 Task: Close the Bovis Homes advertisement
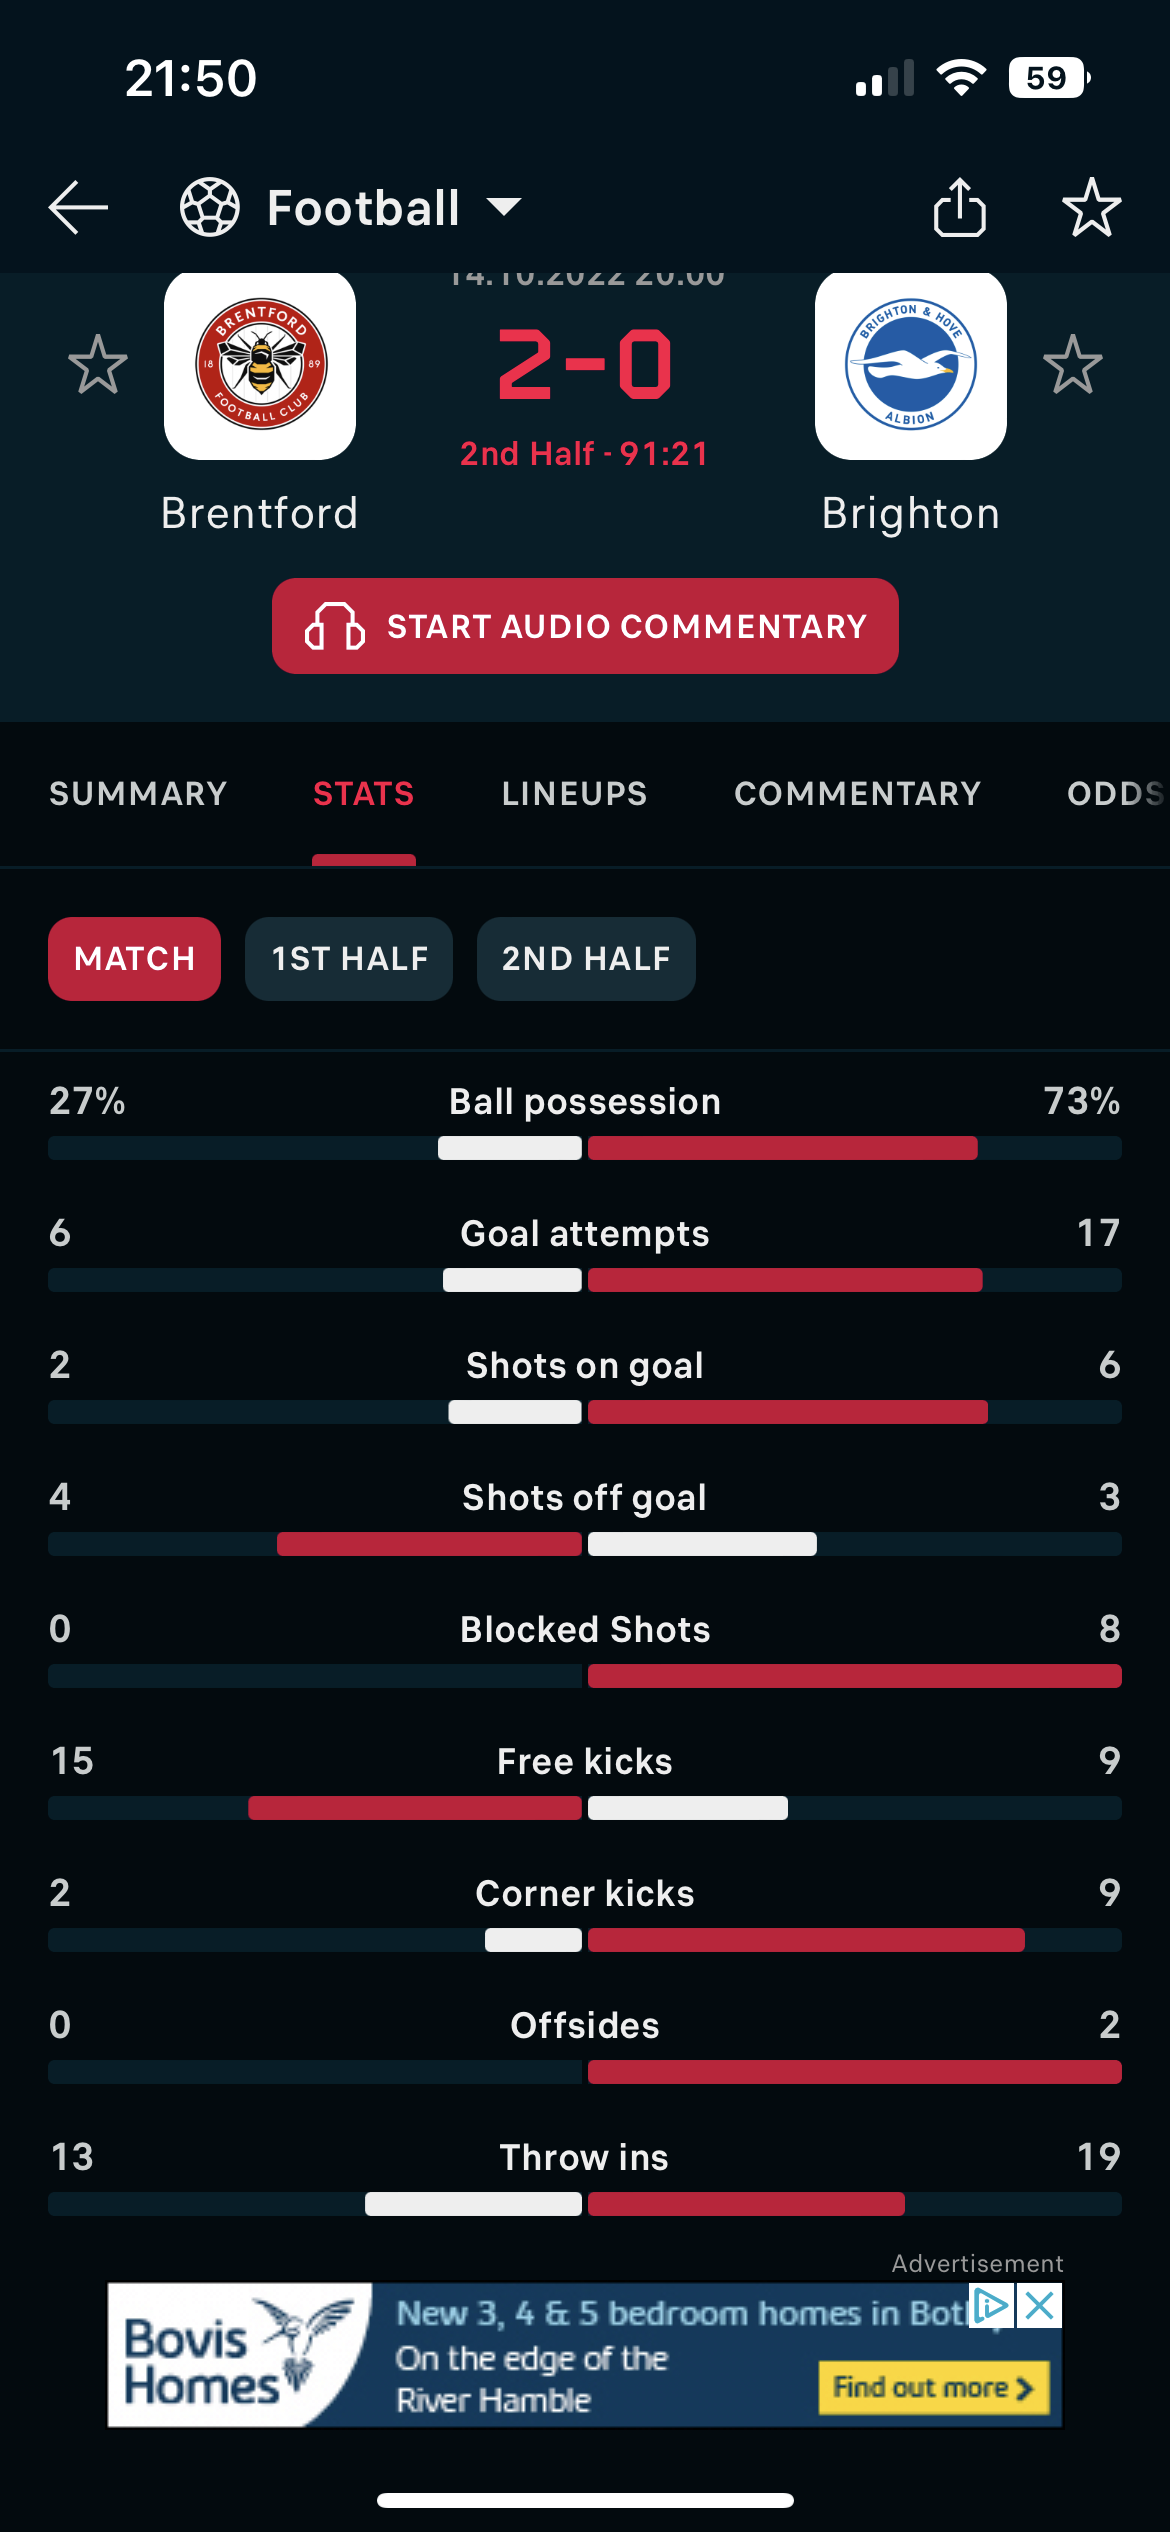pyautogui.click(x=1040, y=2306)
